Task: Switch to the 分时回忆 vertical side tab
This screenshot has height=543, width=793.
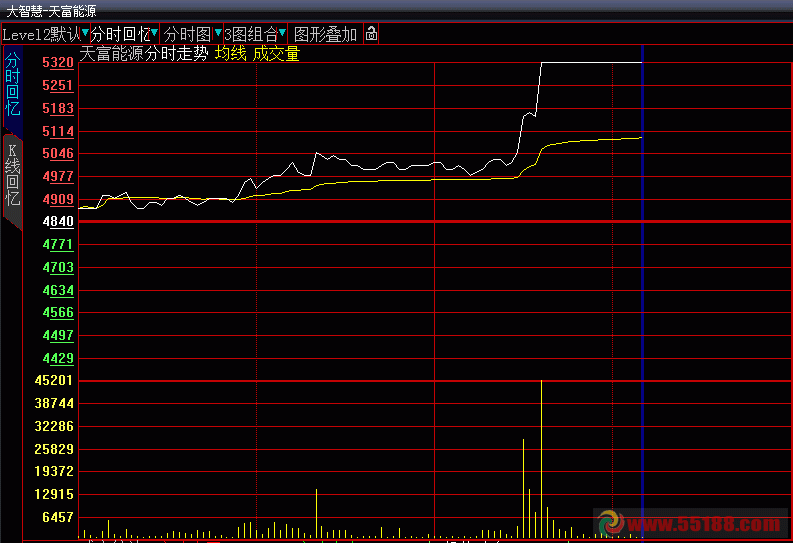Action: point(13,84)
